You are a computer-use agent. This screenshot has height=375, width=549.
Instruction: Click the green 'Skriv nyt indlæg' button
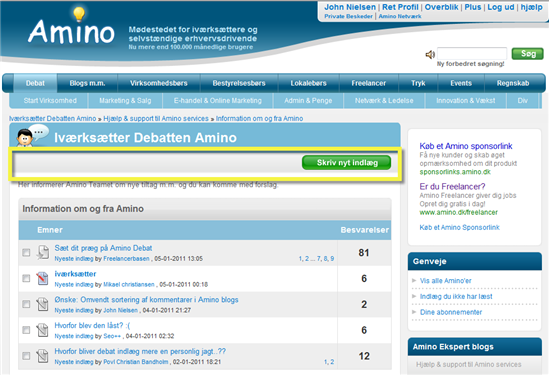pos(347,162)
